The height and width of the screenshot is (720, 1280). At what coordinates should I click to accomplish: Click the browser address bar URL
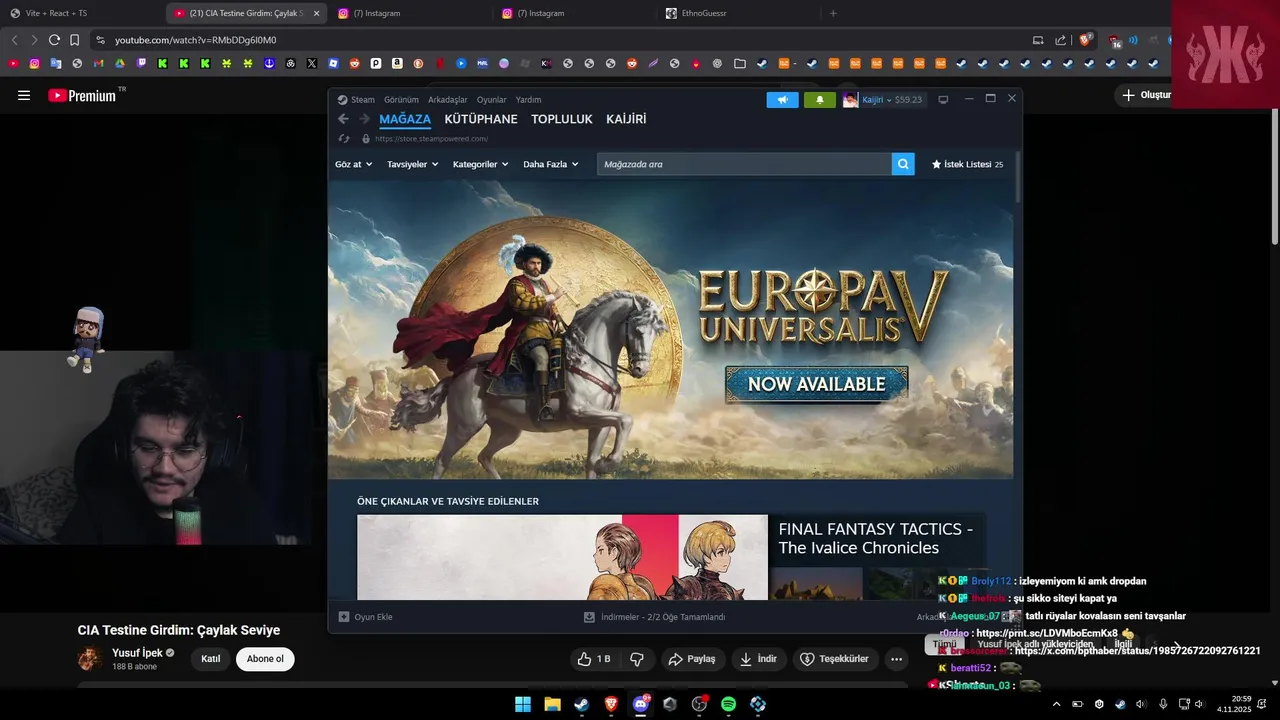point(195,40)
